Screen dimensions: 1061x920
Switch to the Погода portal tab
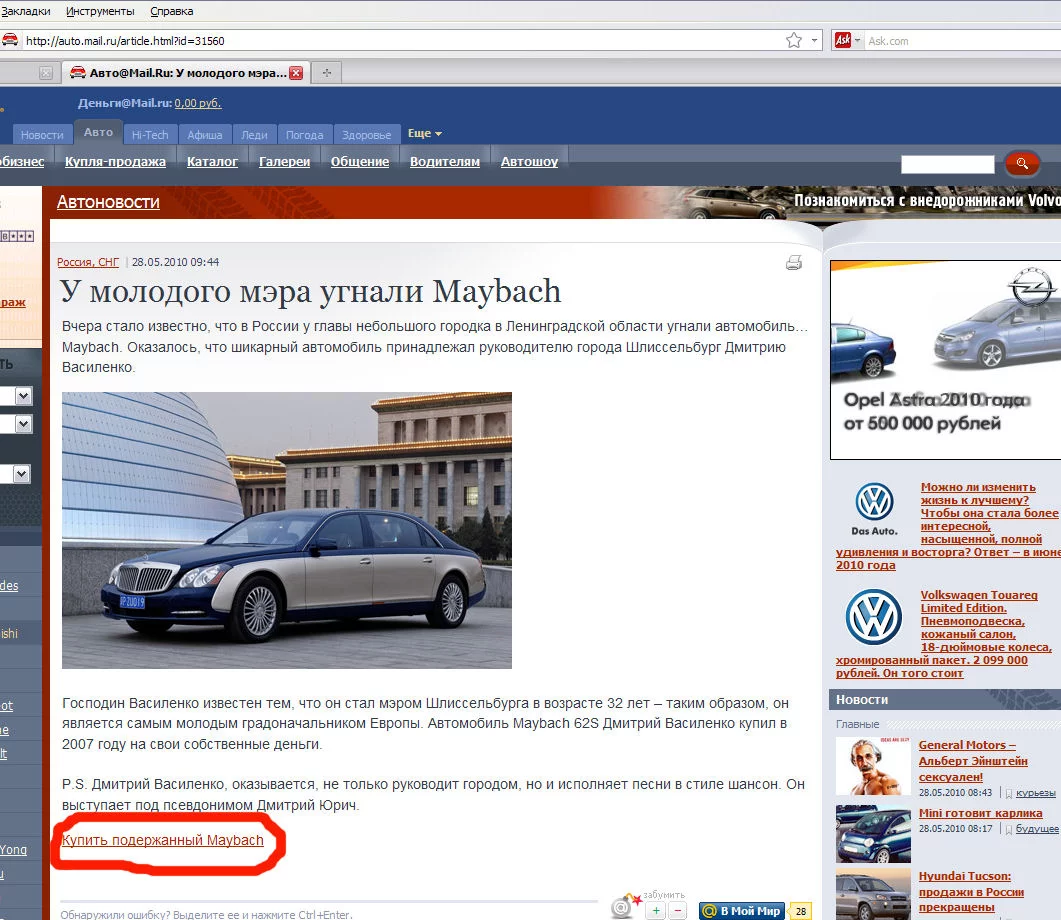[304, 135]
